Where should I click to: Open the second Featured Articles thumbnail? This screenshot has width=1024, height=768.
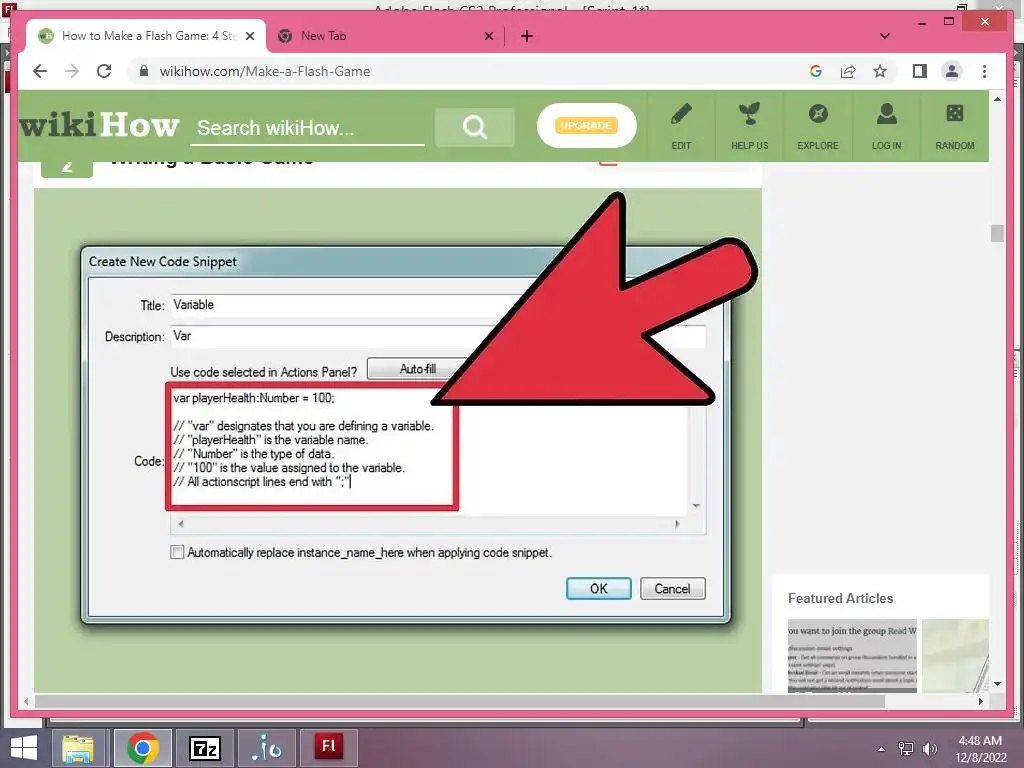[x=955, y=656]
